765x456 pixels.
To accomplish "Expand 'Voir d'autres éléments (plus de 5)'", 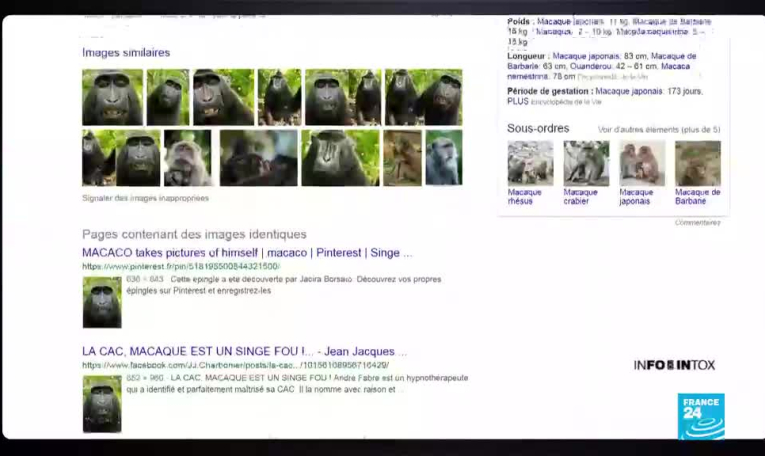I will pyautogui.click(x=658, y=130).
